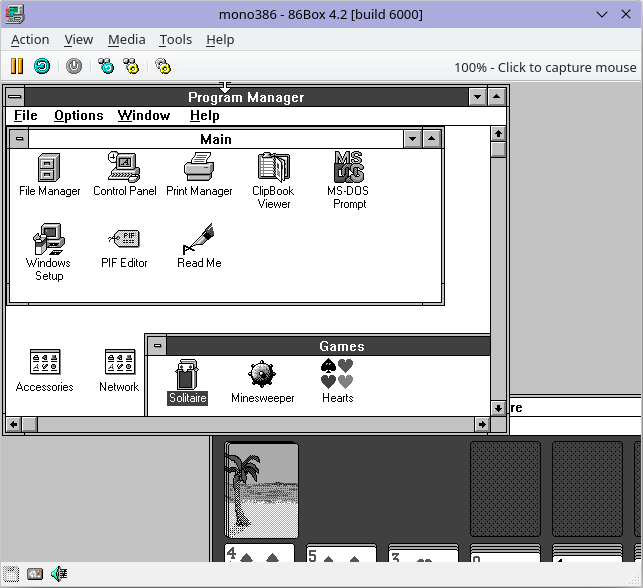Click Program Manager vertical scroll up arrow
Viewport: 643px width, 588px height.
coord(498,134)
